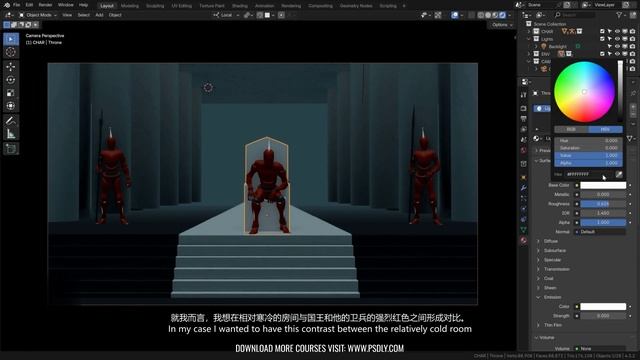The image size is (640, 360).
Task: Select the Annotate tool
Action: tap(11, 120)
